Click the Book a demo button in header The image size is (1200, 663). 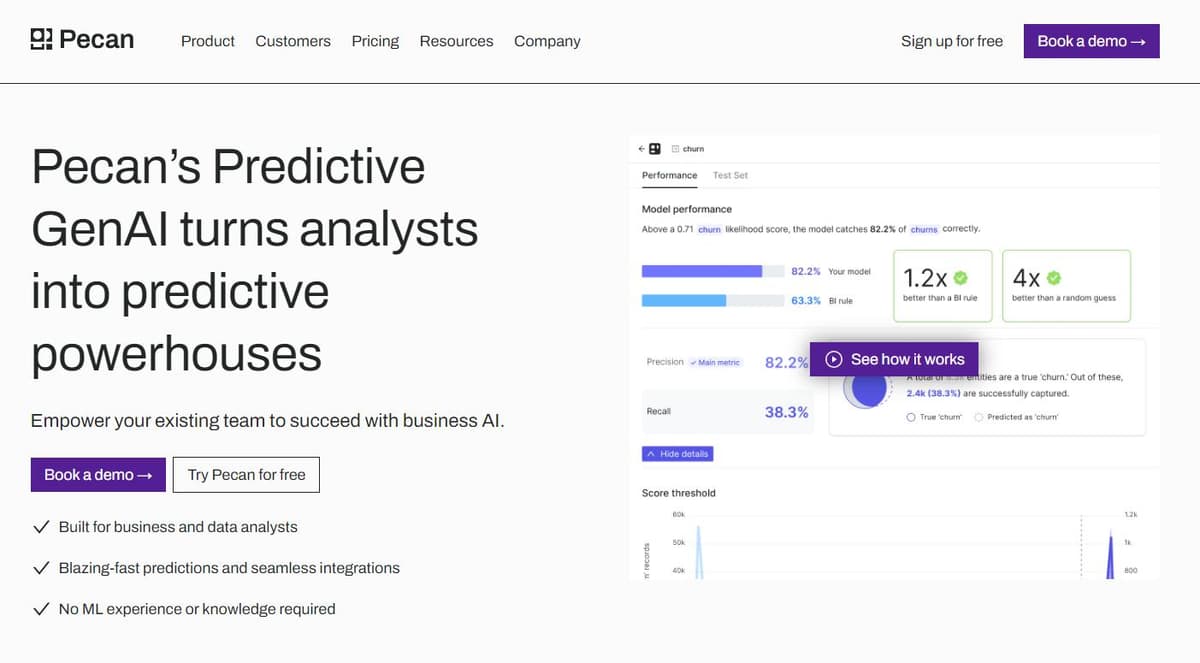1092,41
